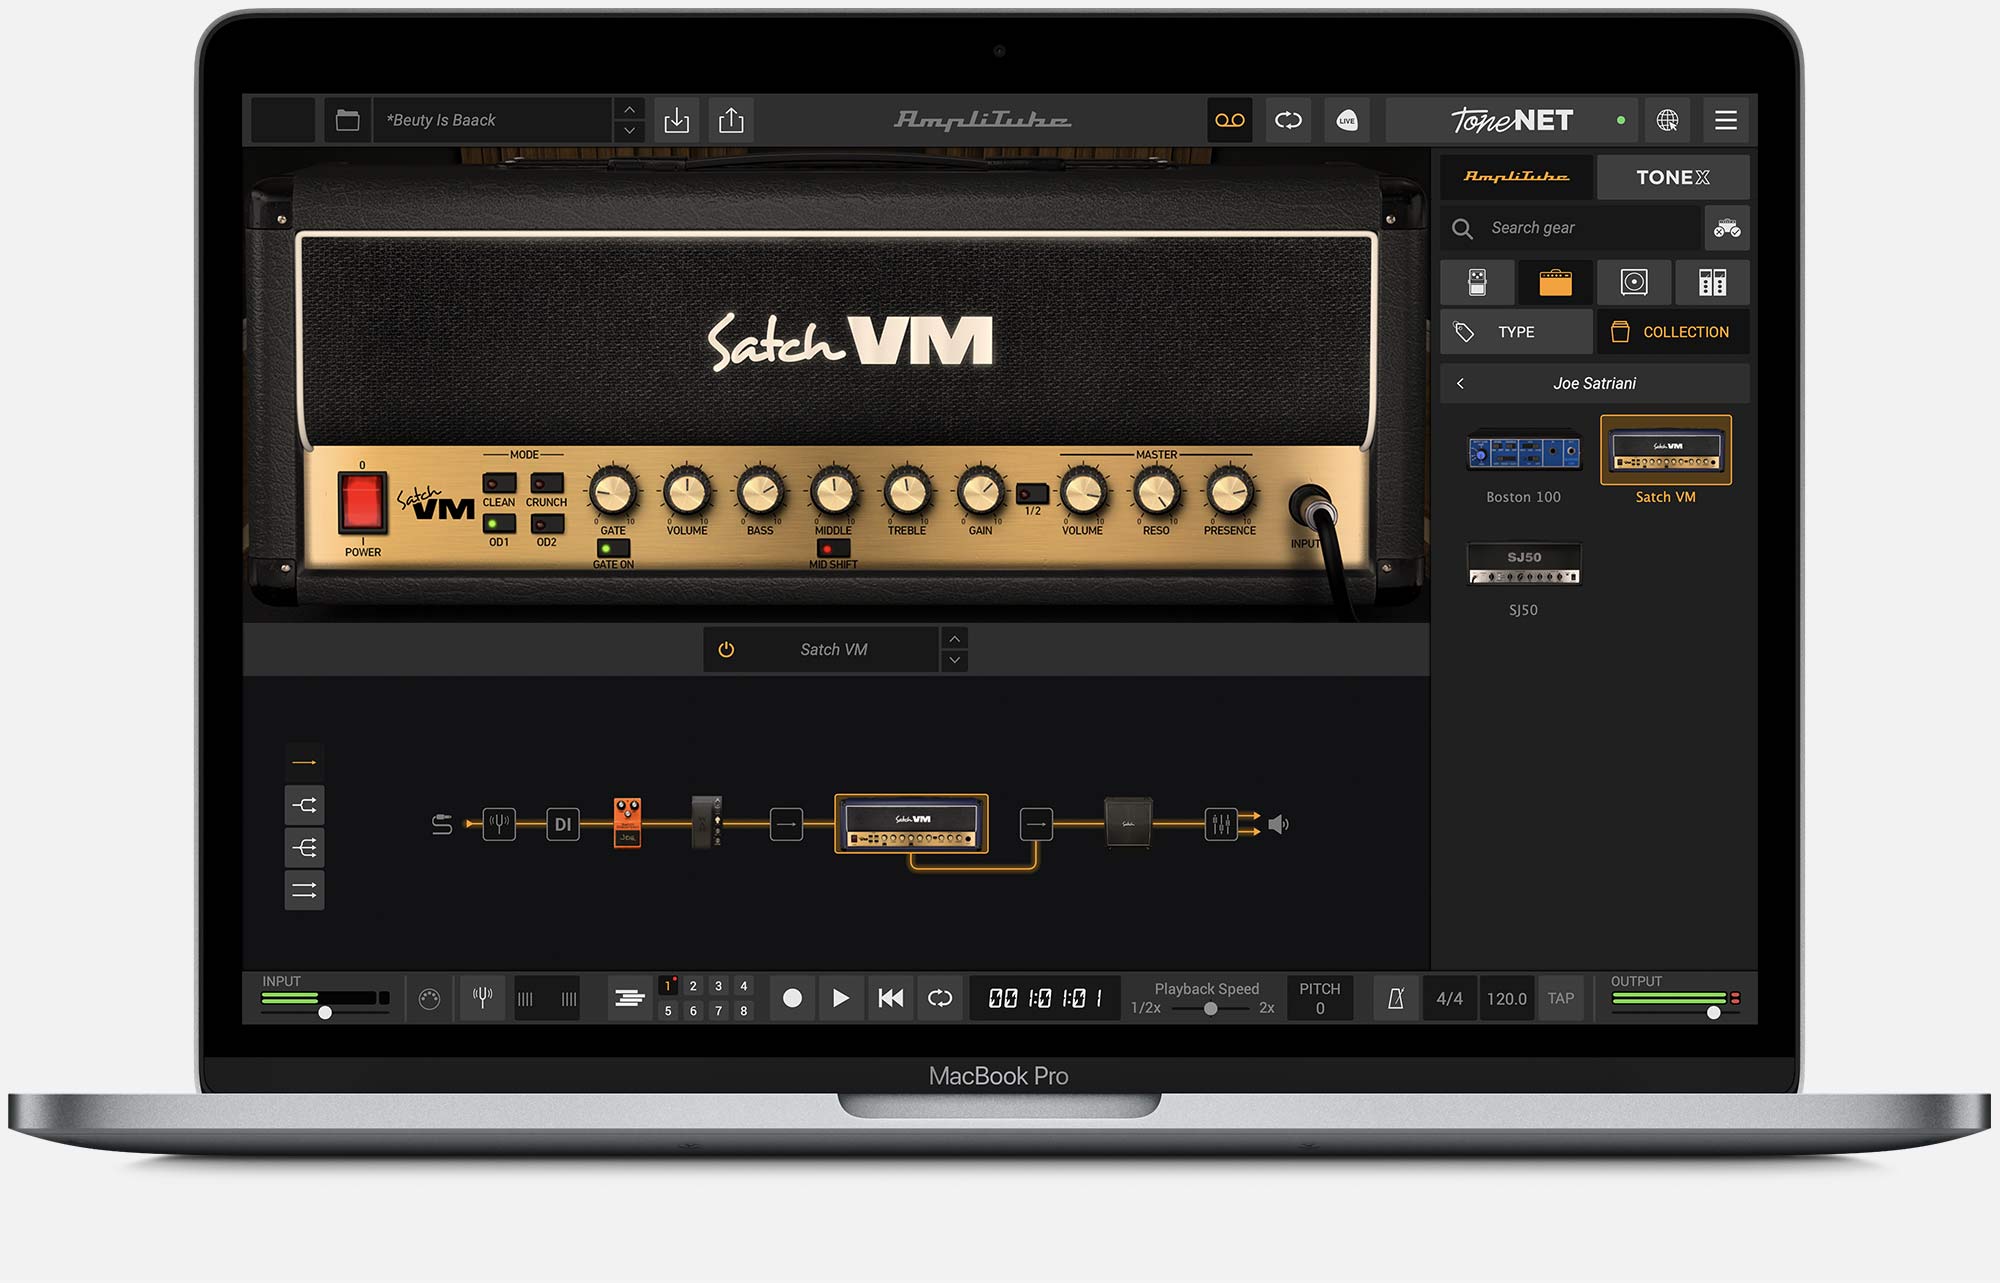Open the recorder tape icon
This screenshot has width=2000, height=1283.
tap(1229, 120)
